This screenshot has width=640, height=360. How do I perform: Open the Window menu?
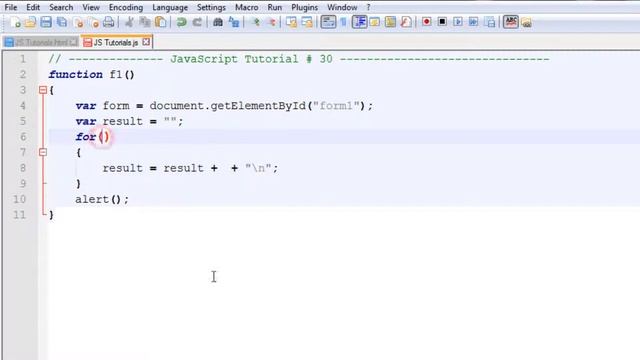click(x=342, y=7)
